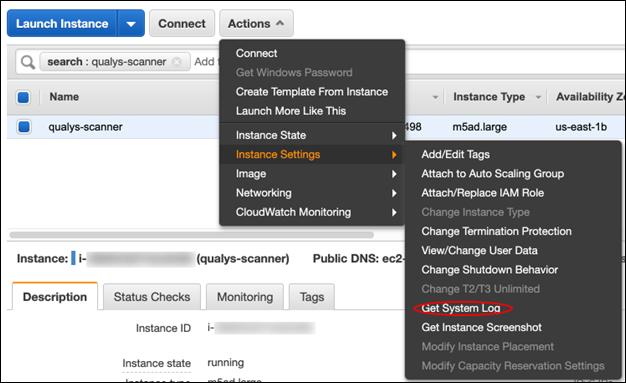Open Launch Instance dropdown arrow
Screen dimensions: 626x383
[x=131, y=24]
